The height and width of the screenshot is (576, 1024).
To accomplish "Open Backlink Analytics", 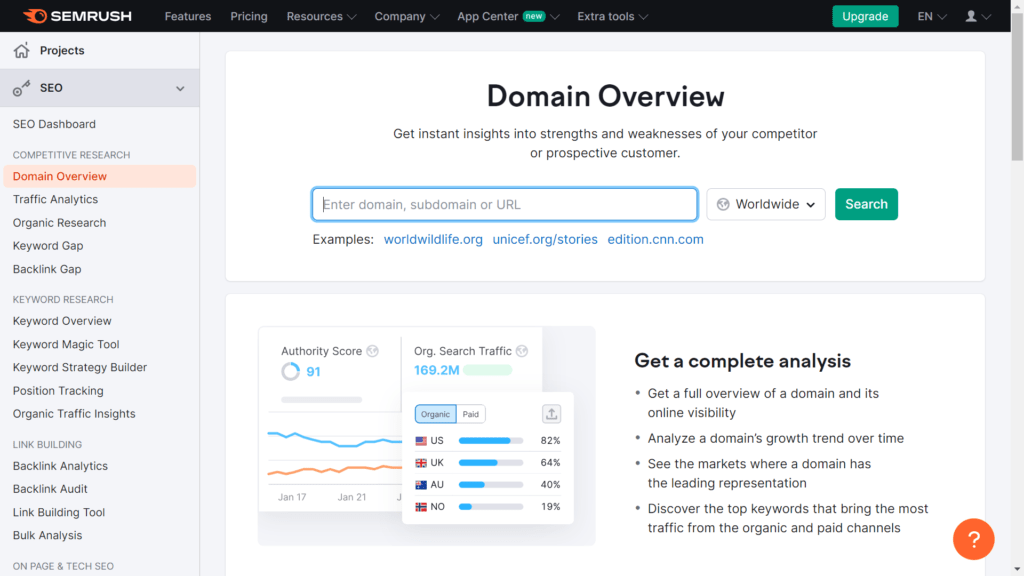I will (60, 466).
